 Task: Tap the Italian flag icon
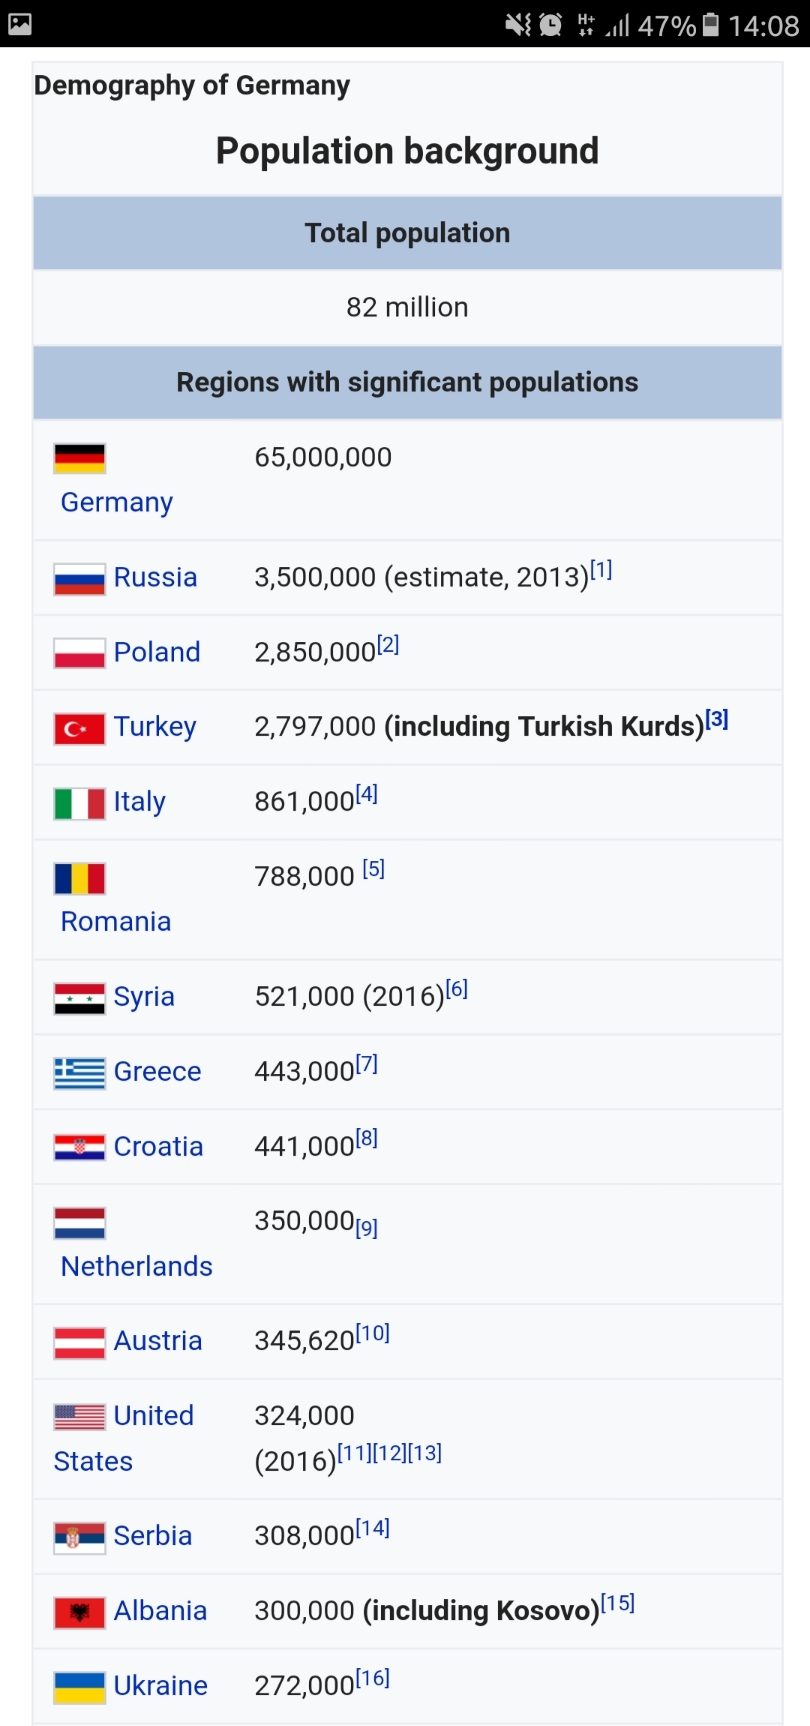(79, 803)
